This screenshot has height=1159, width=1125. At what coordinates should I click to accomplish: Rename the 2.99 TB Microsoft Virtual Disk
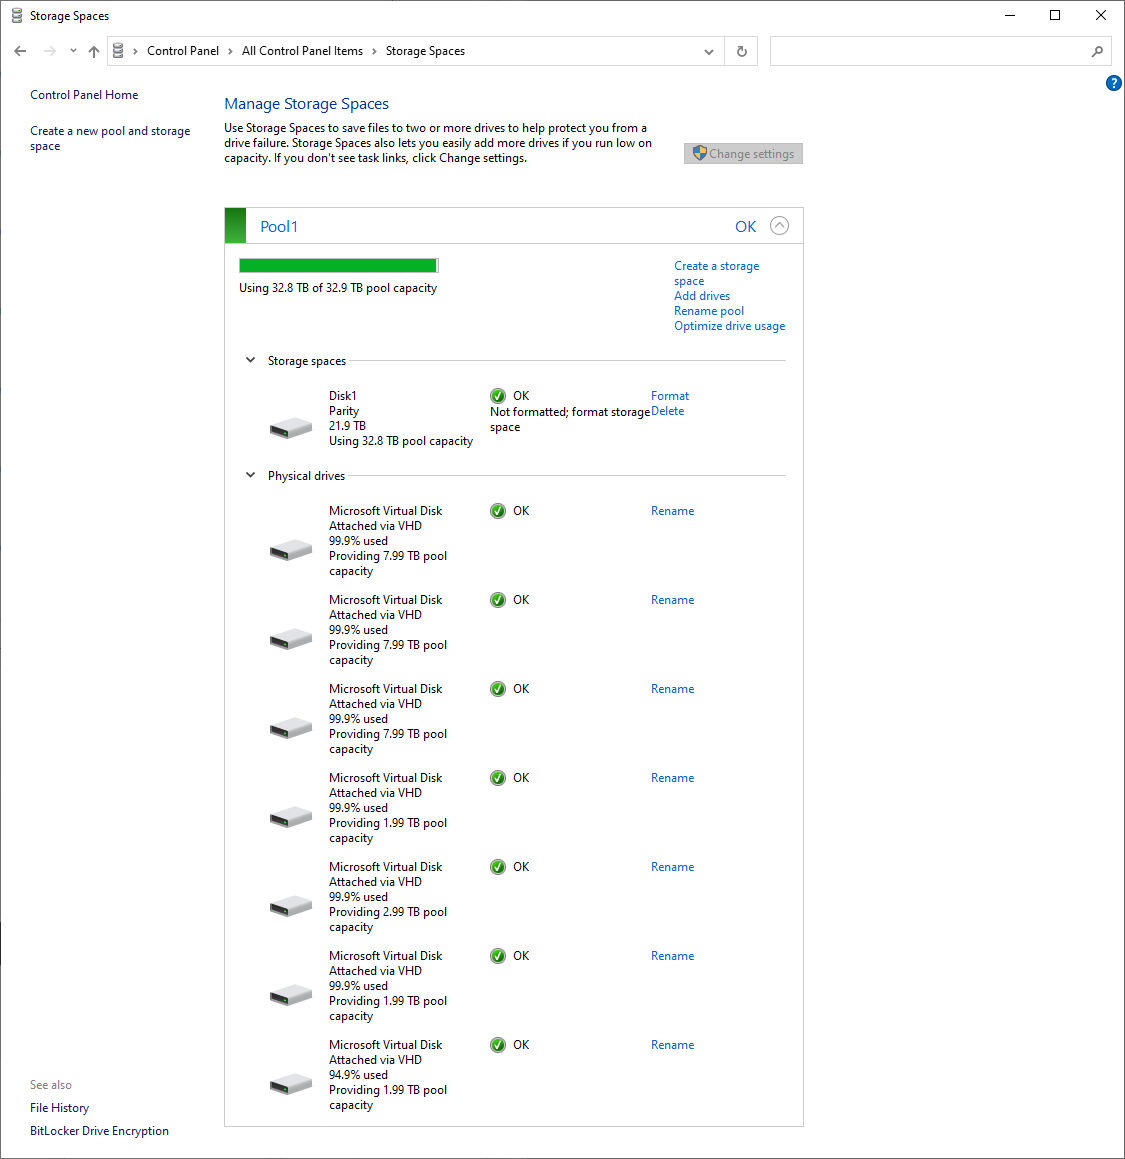coord(673,866)
